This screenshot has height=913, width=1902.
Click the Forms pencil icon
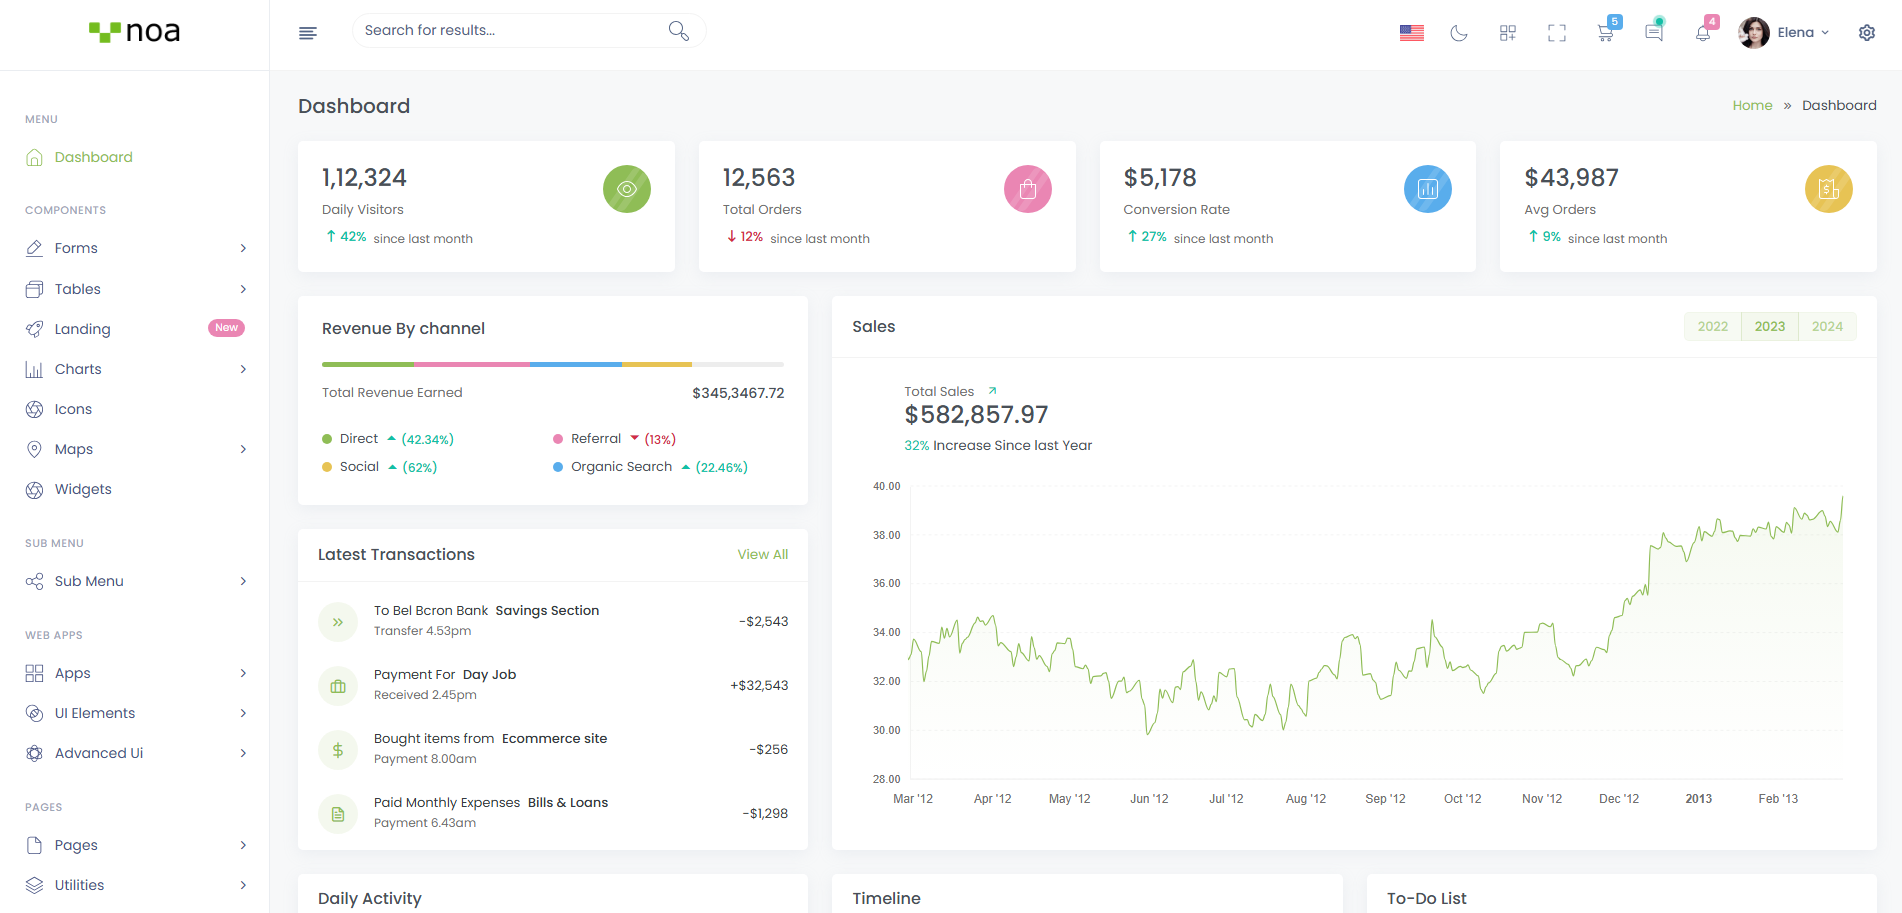[x=34, y=248]
